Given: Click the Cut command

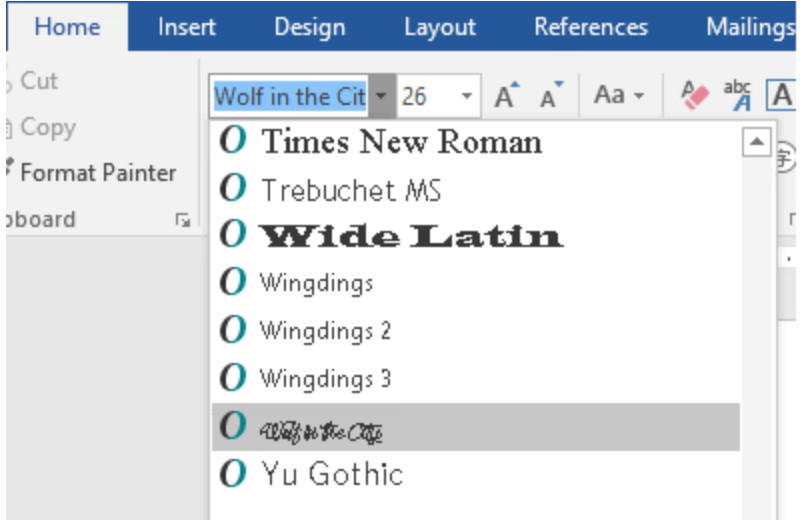Looking at the screenshot, I should click(x=33, y=81).
